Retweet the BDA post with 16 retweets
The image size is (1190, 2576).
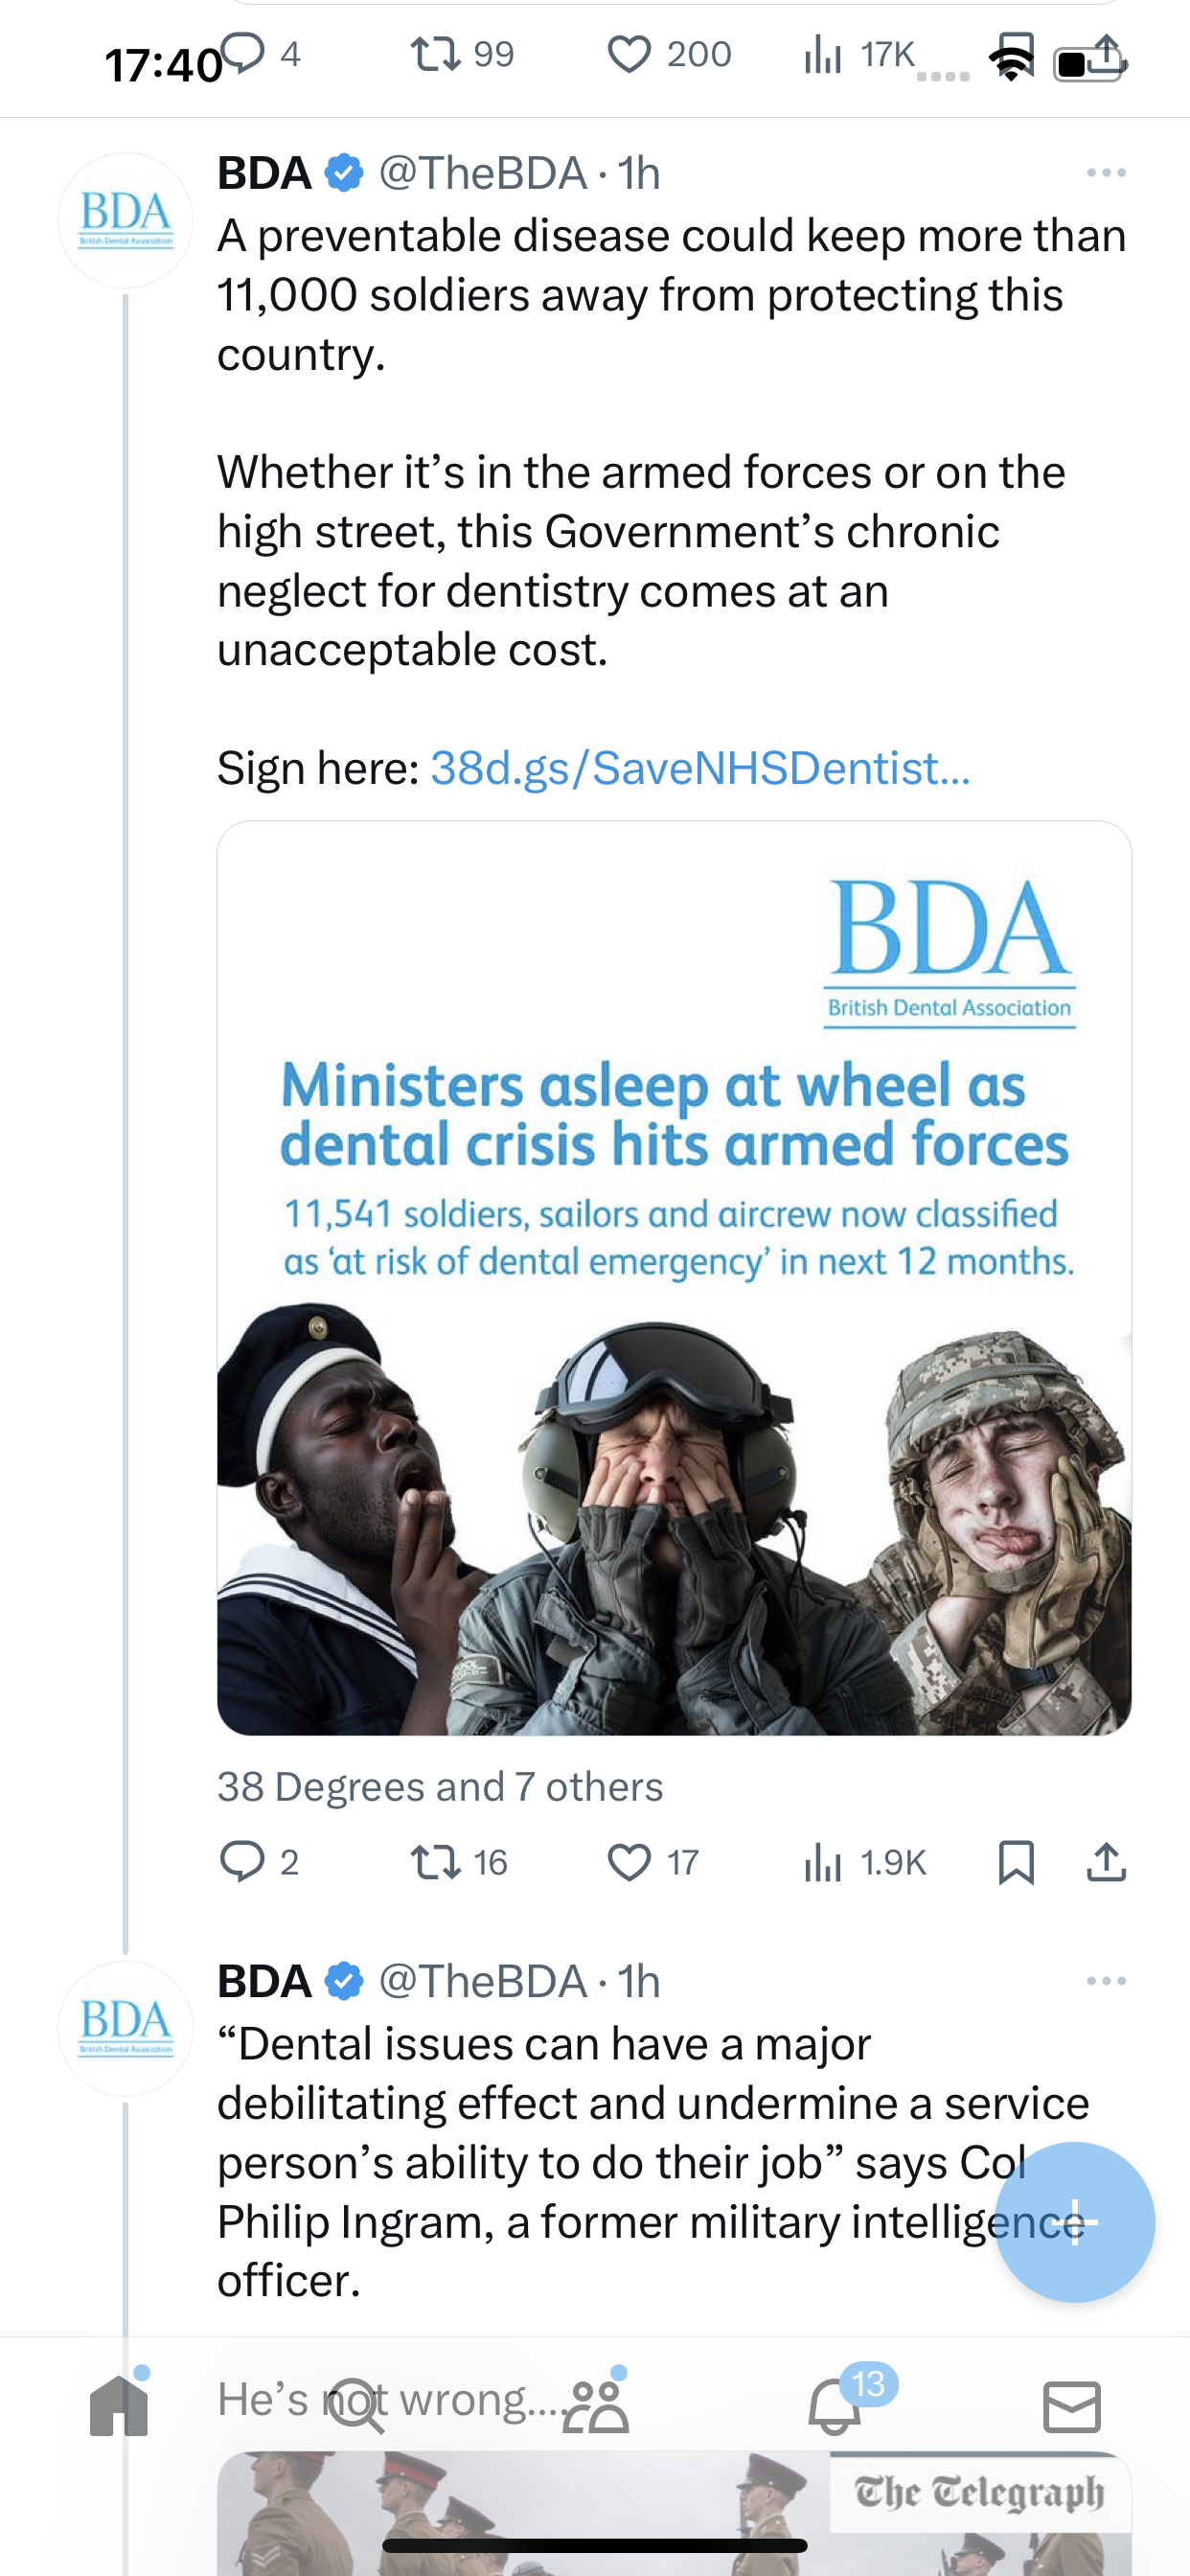pyautogui.click(x=459, y=1862)
